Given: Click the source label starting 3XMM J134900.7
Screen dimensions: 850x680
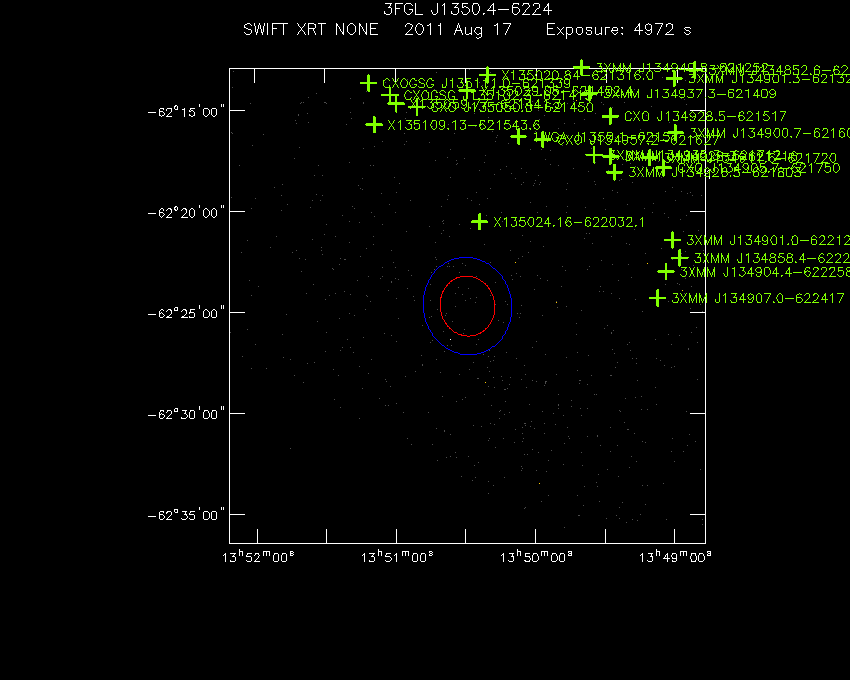Looking at the screenshot, I should [x=770, y=133].
